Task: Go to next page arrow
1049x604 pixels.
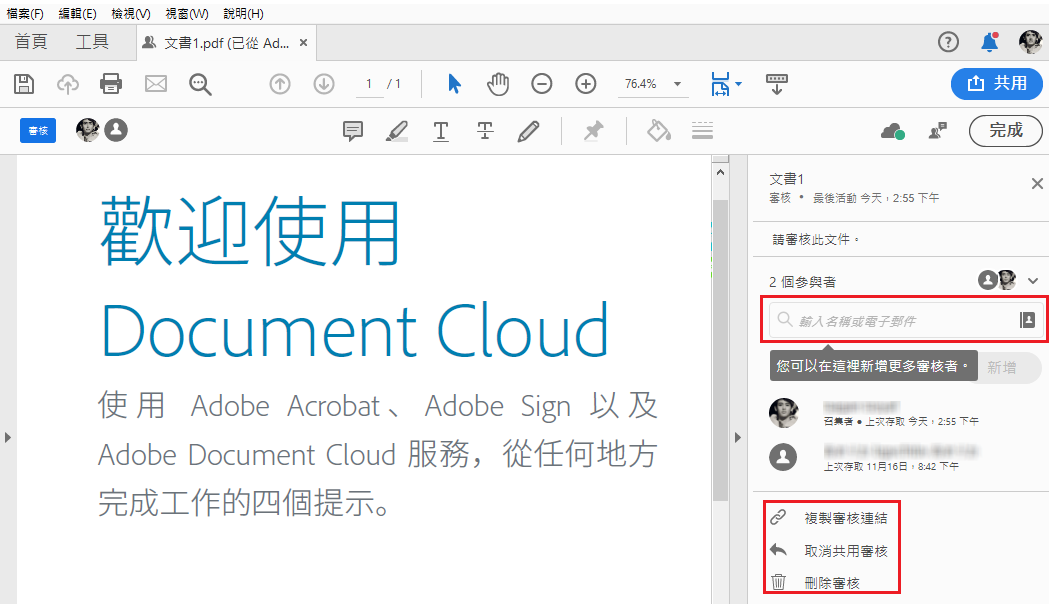Action: coord(324,84)
